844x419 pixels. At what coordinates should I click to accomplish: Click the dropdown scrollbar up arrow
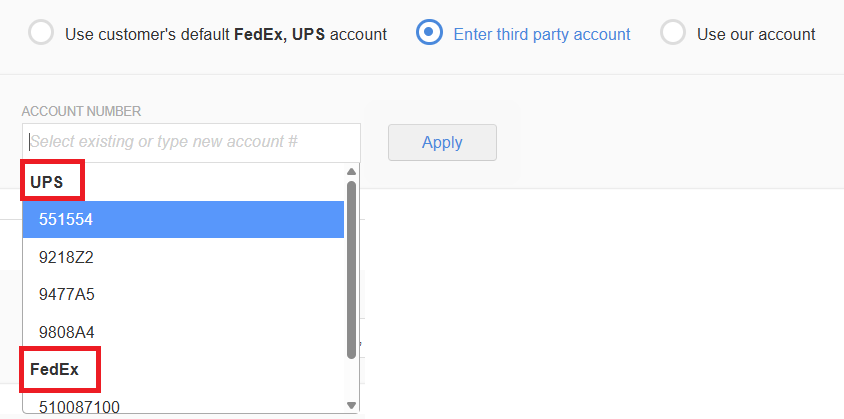[x=351, y=171]
